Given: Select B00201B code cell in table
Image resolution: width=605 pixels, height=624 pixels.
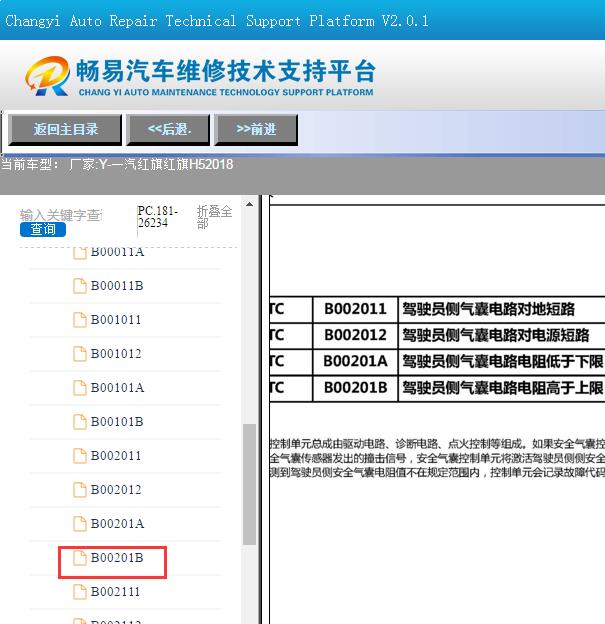Looking at the screenshot, I should click(355, 388).
